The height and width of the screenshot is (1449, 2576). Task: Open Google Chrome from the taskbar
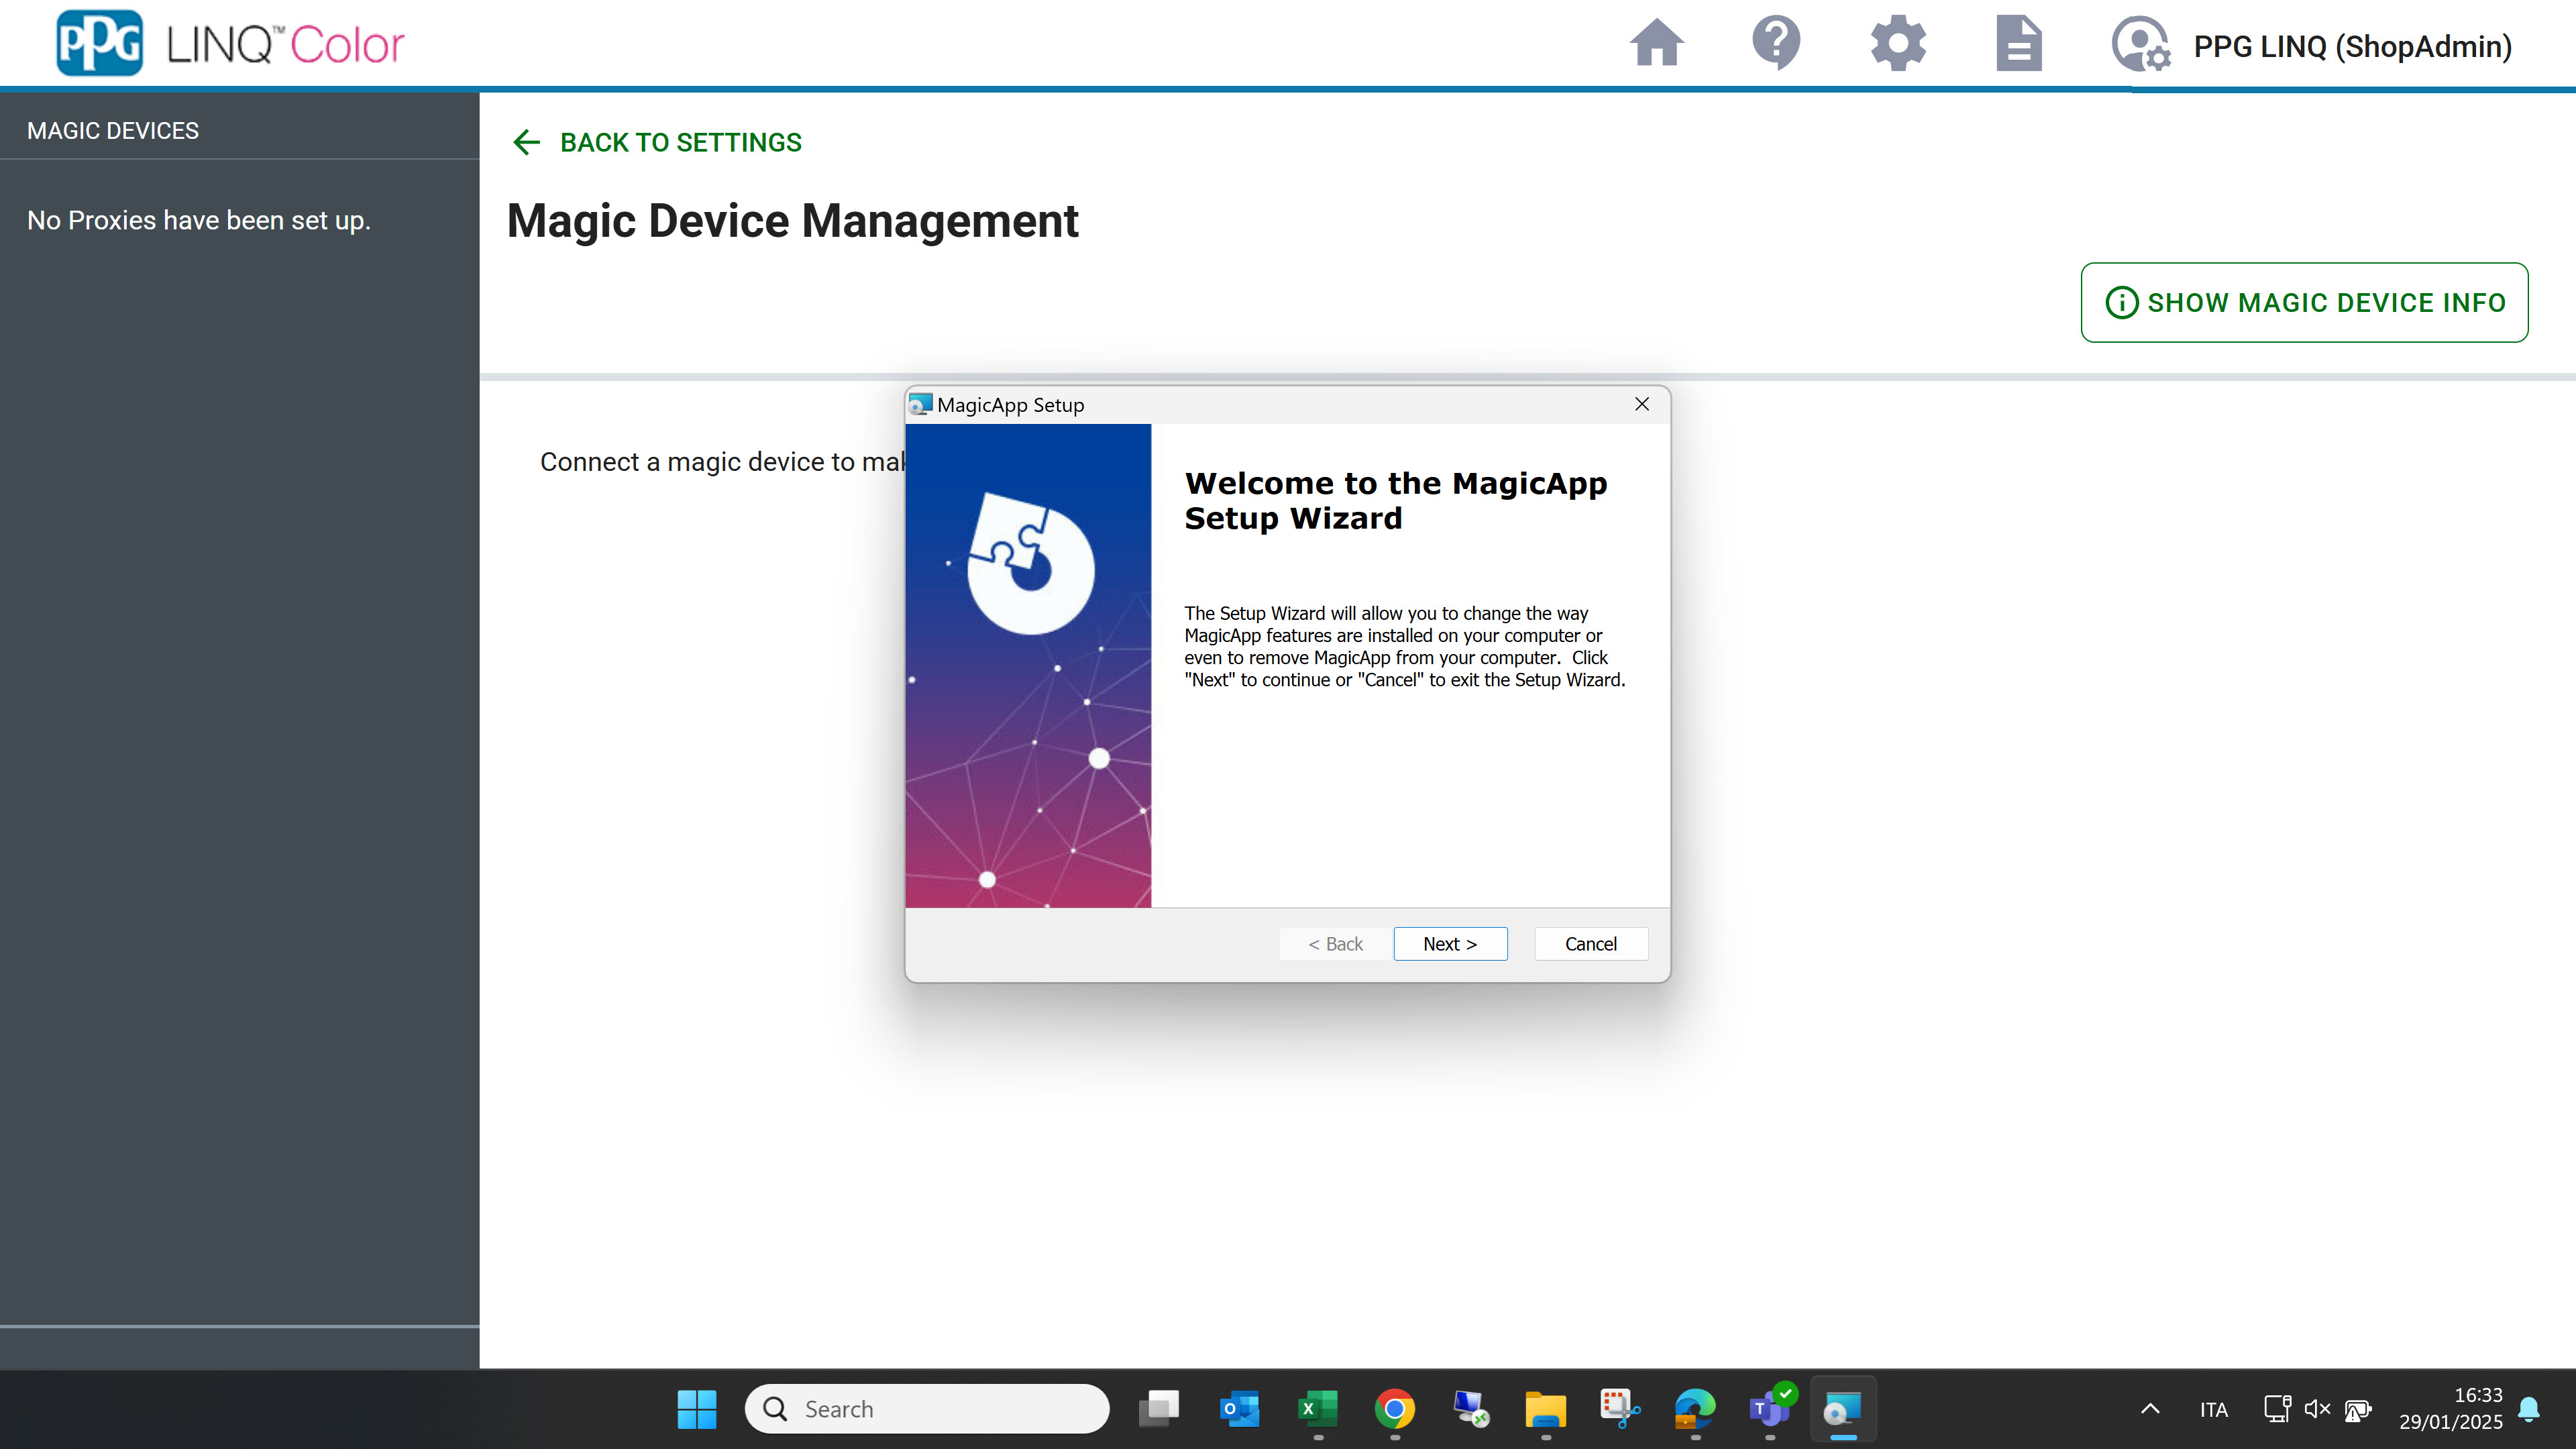[1394, 1408]
